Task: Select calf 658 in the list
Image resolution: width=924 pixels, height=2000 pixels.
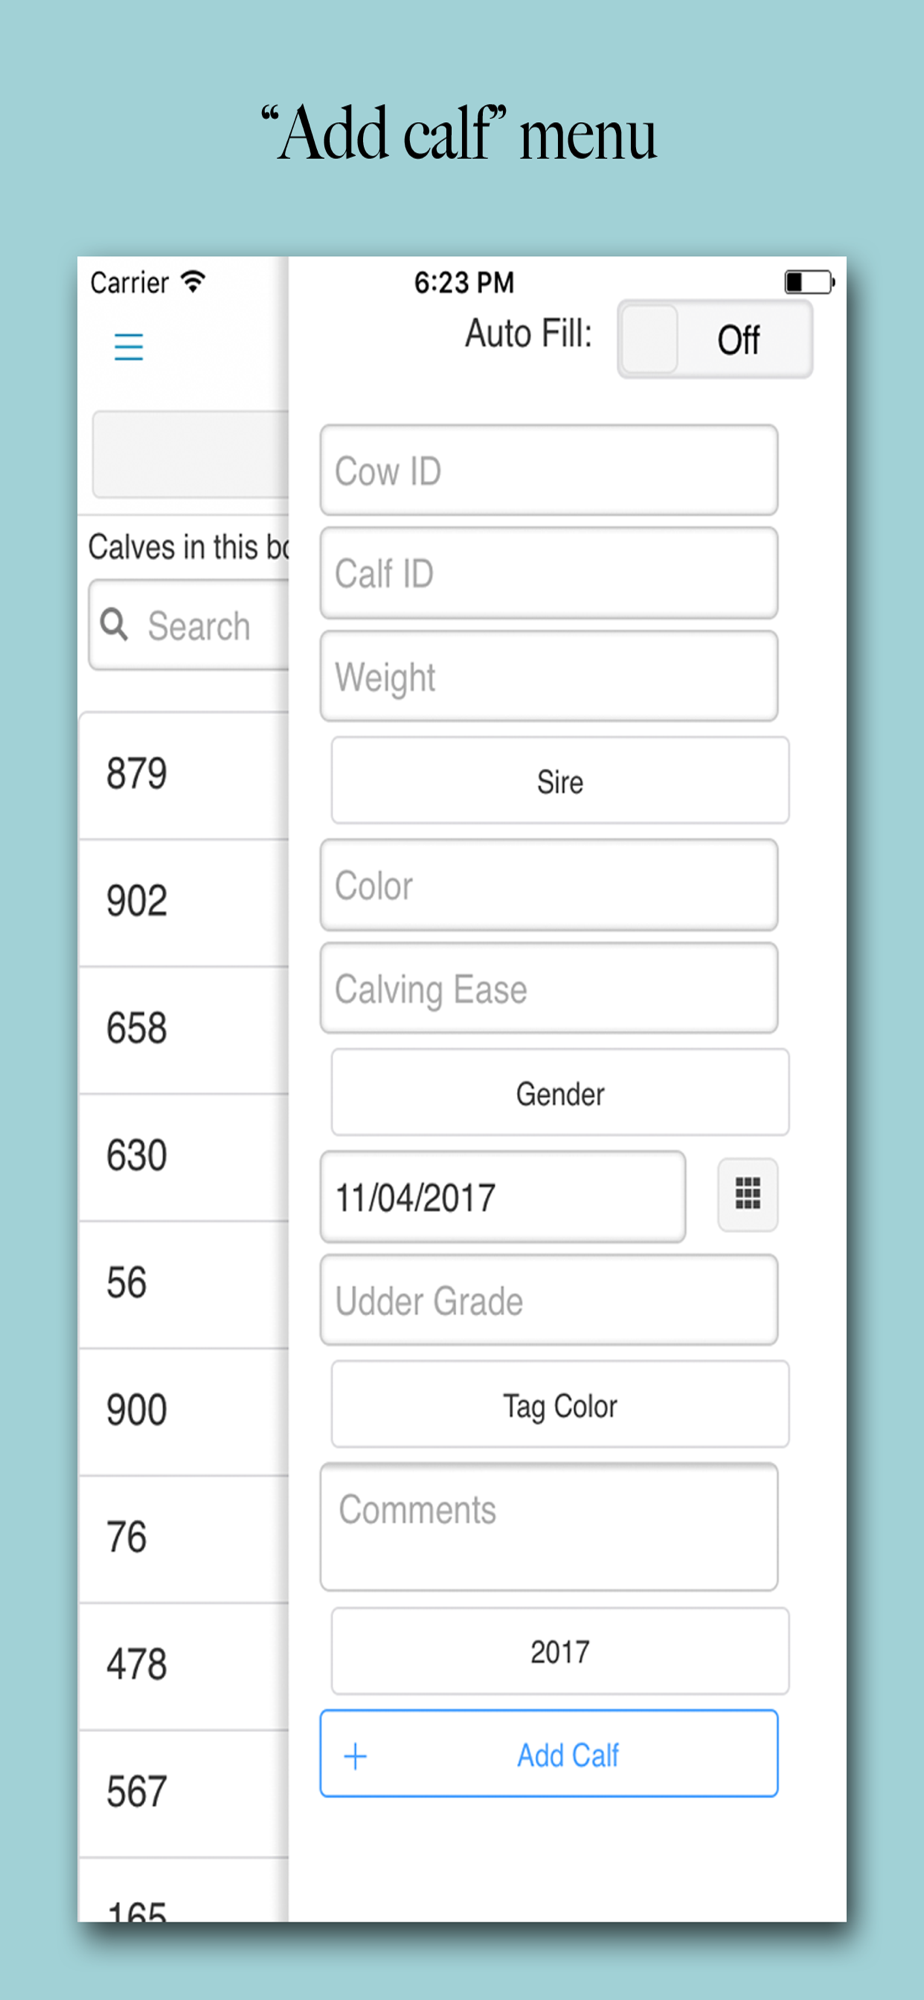Action: click(x=183, y=1029)
